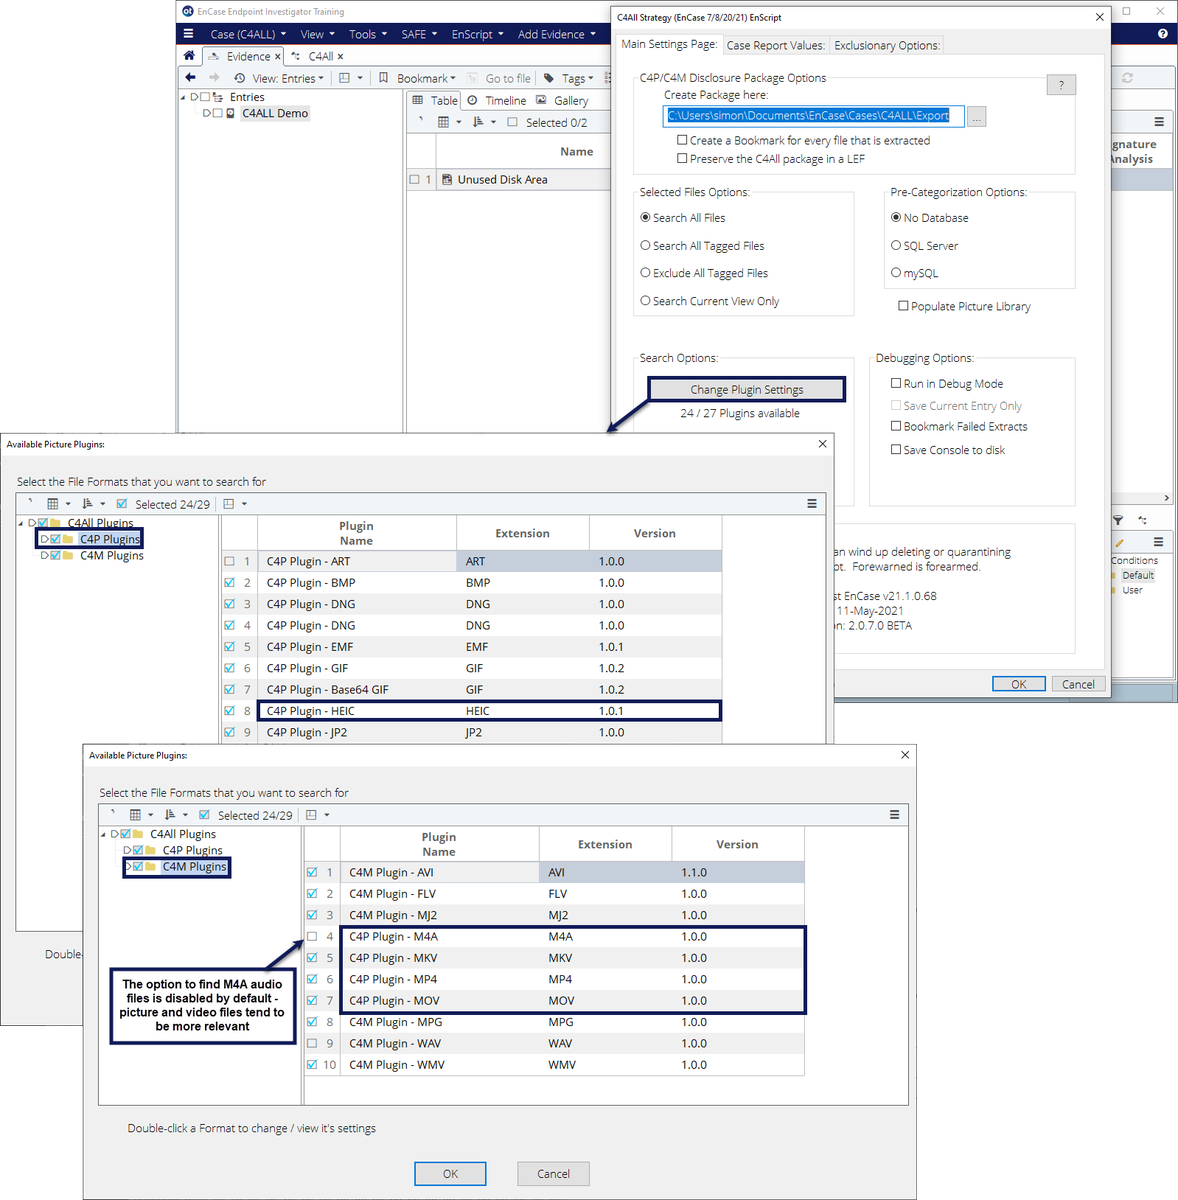Click the Tags icon in Evidence toolbar
The width and height of the screenshot is (1178, 1200).
pyautogui.click(x=549, y=78)
